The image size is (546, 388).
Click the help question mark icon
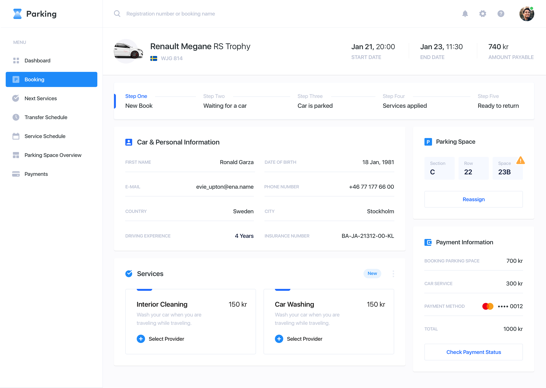pyautogui.click(x=501, y=14)
